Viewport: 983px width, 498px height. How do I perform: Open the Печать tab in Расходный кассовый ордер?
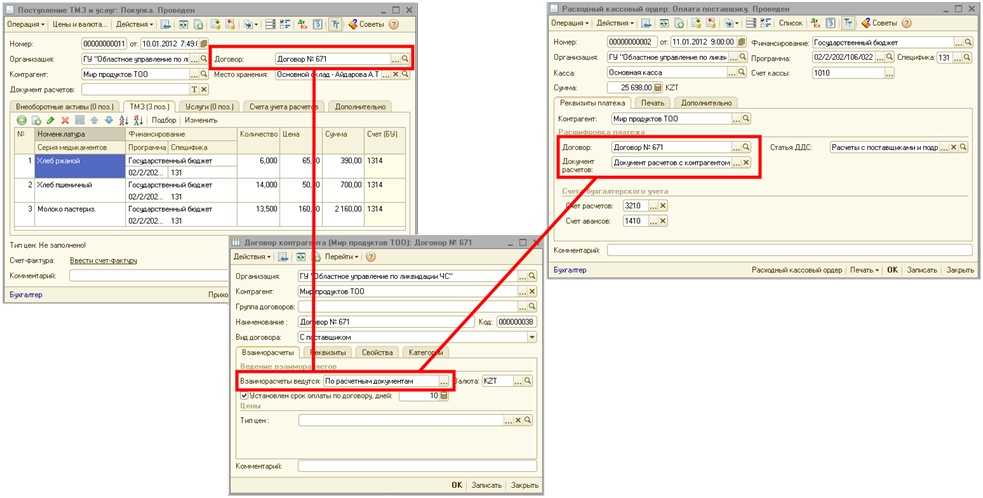click(x=652, y=102)
